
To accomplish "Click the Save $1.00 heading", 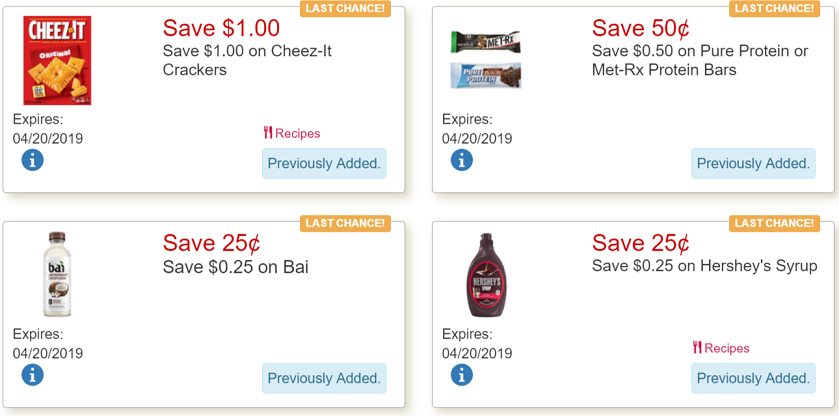I will click(x=221, y=28).
